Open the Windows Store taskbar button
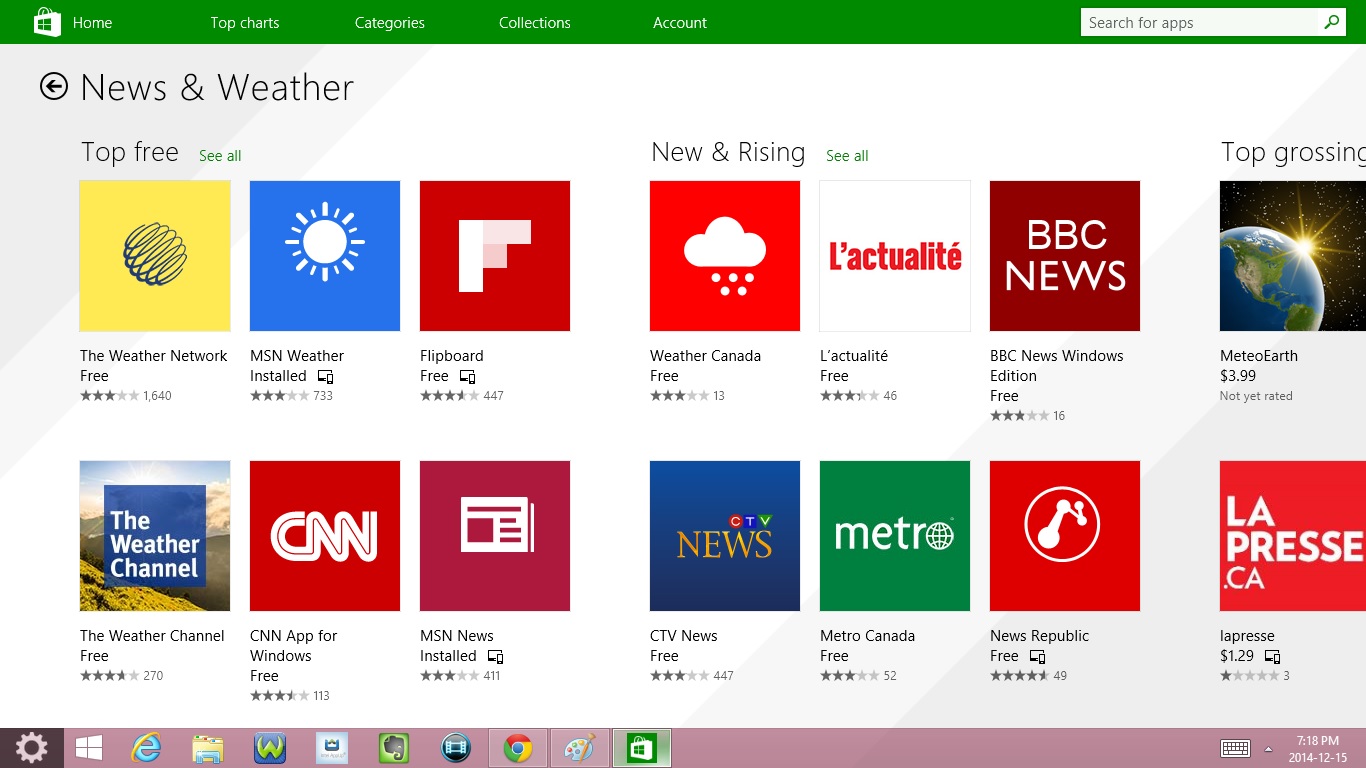The image size is (1366, 768). click(x=641, y=748)
